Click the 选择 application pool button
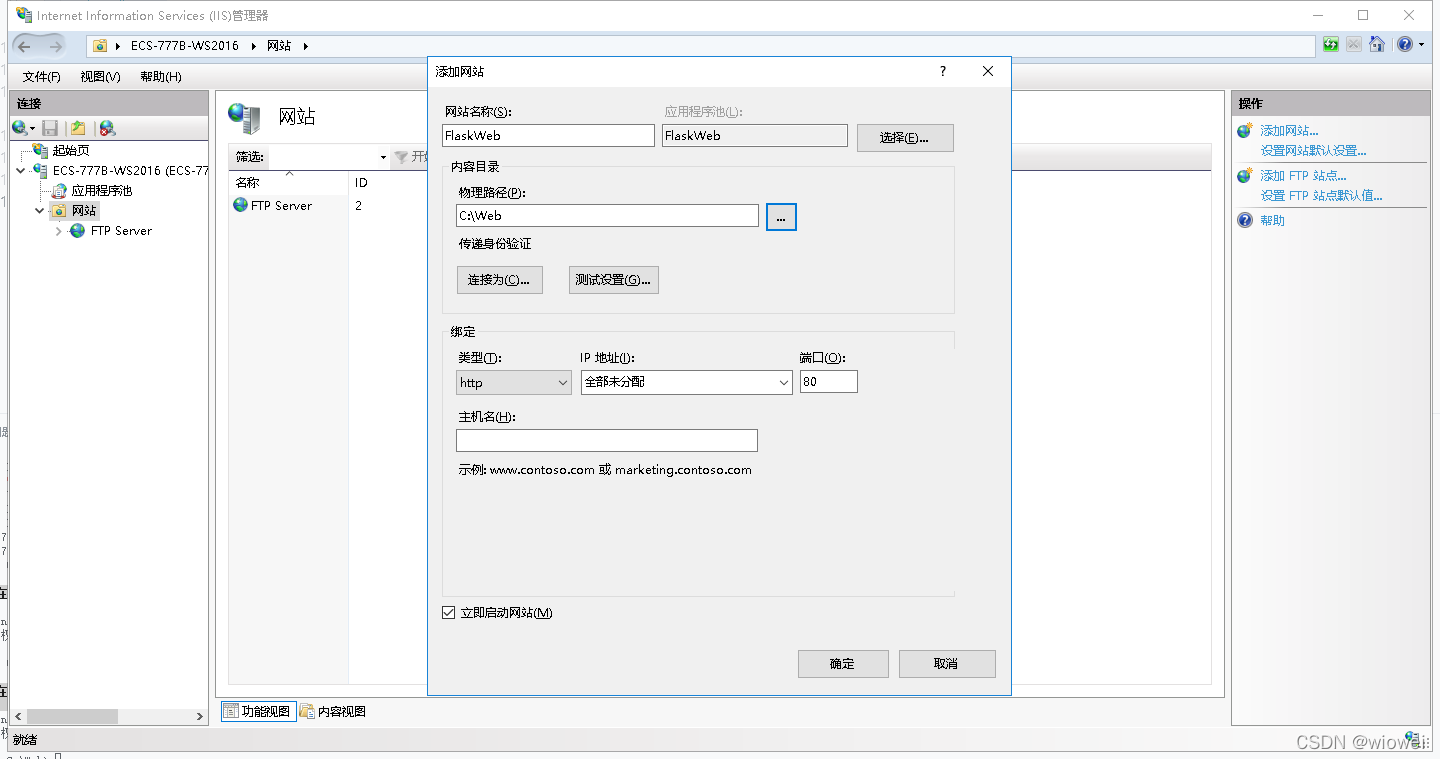The image size is (1440, 759). click(x=904, y=137)
